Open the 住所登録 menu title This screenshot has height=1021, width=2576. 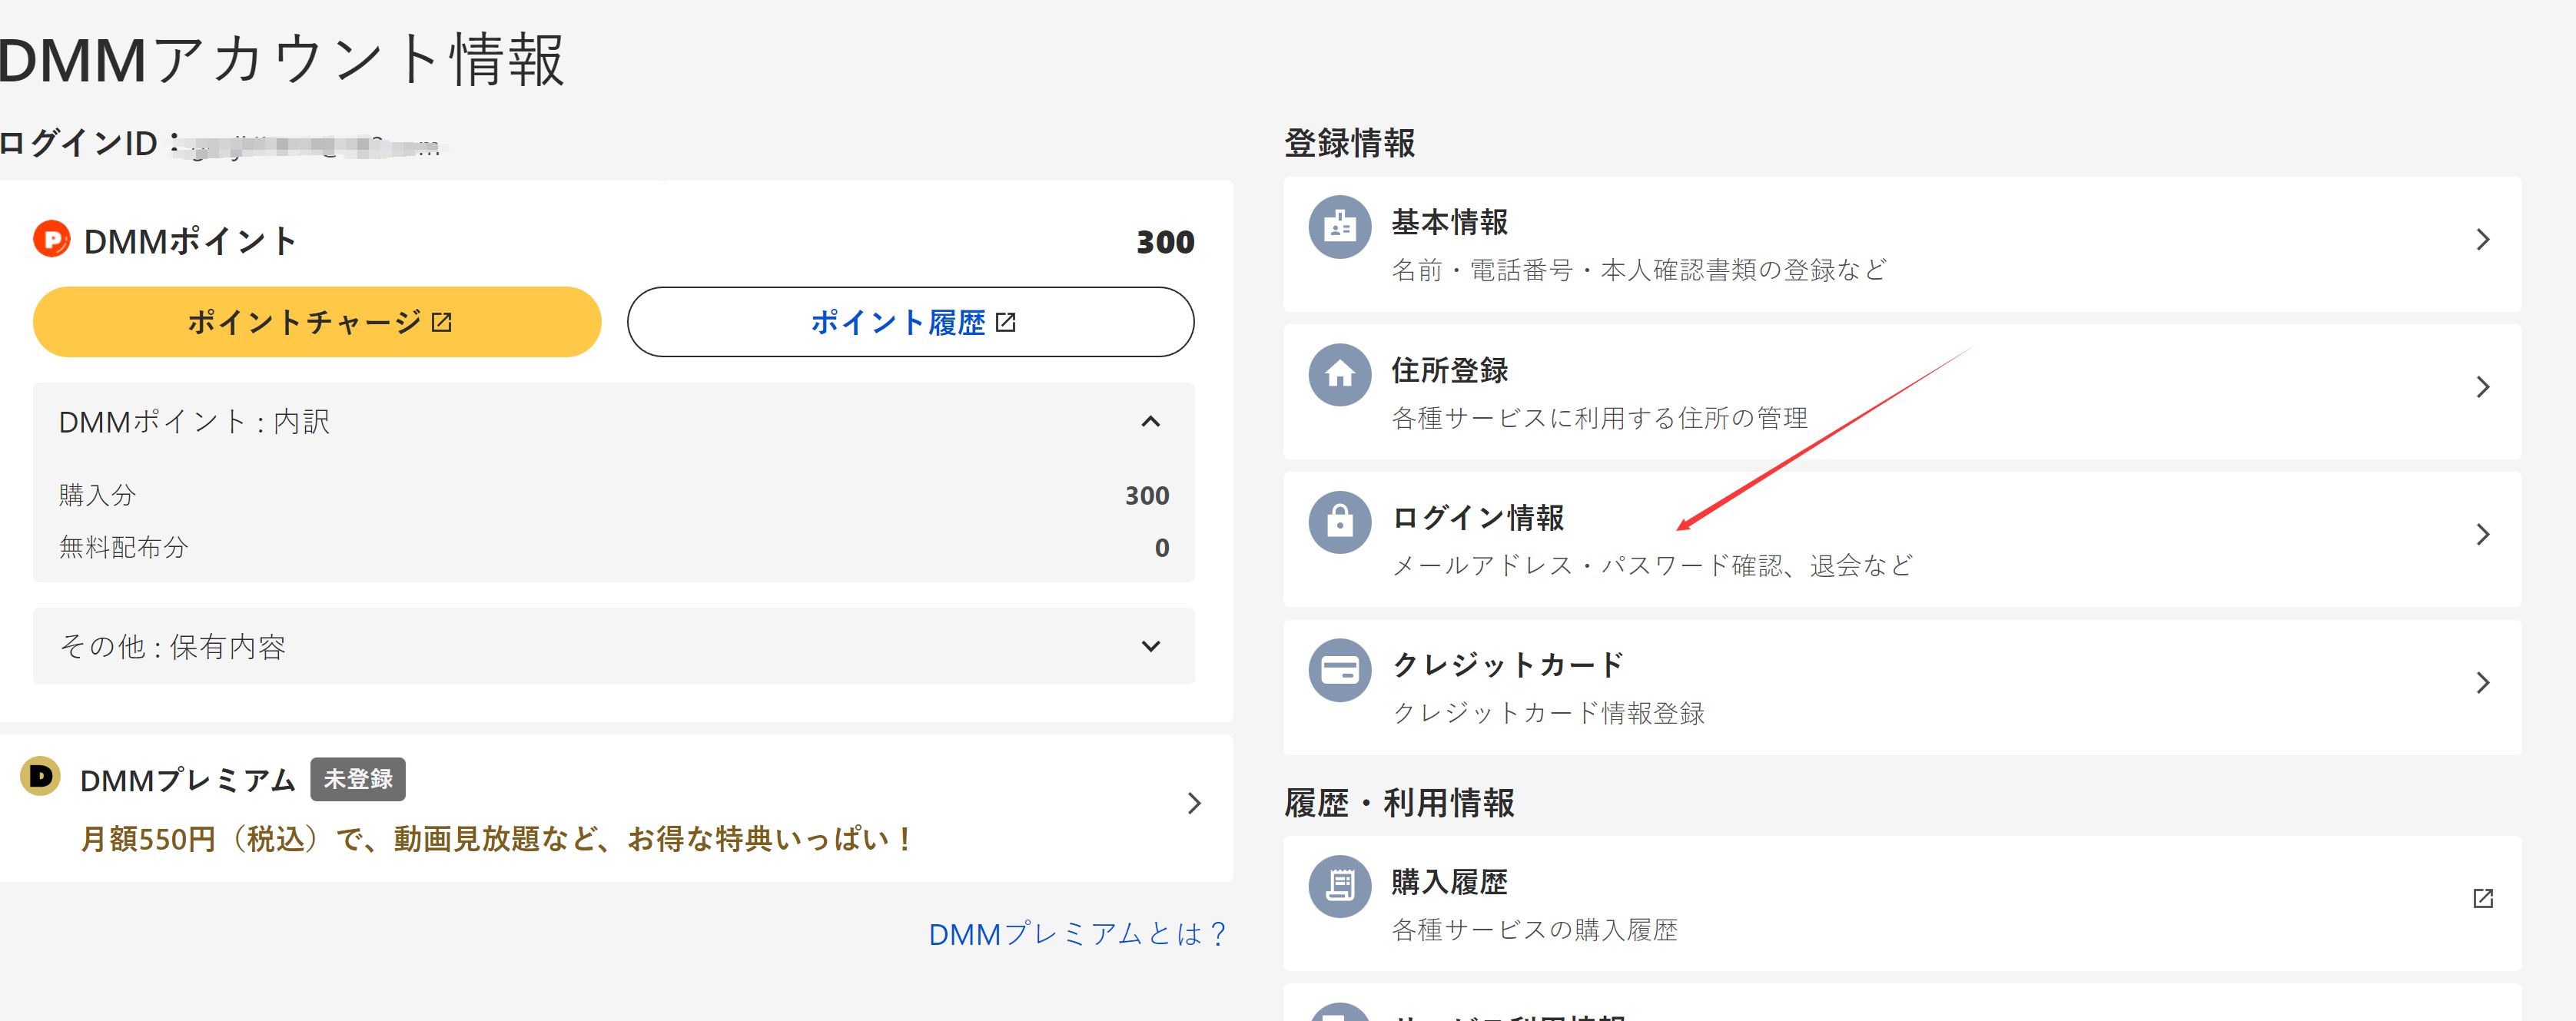pos(1450,370)
